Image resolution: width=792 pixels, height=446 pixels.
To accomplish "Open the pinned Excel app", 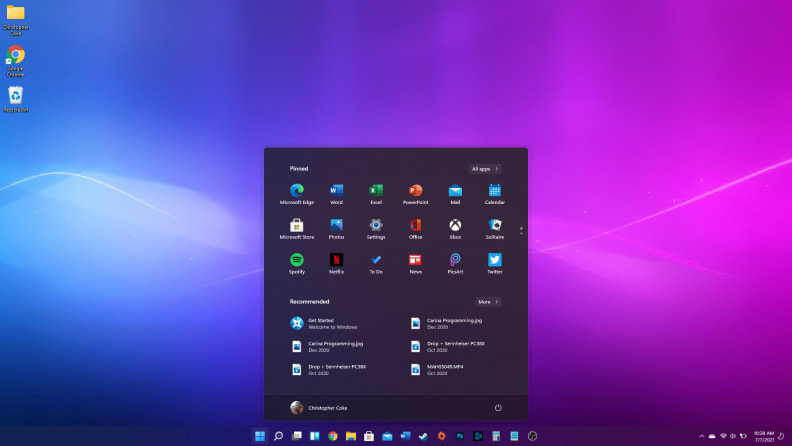I will click(x=376, y=194).
